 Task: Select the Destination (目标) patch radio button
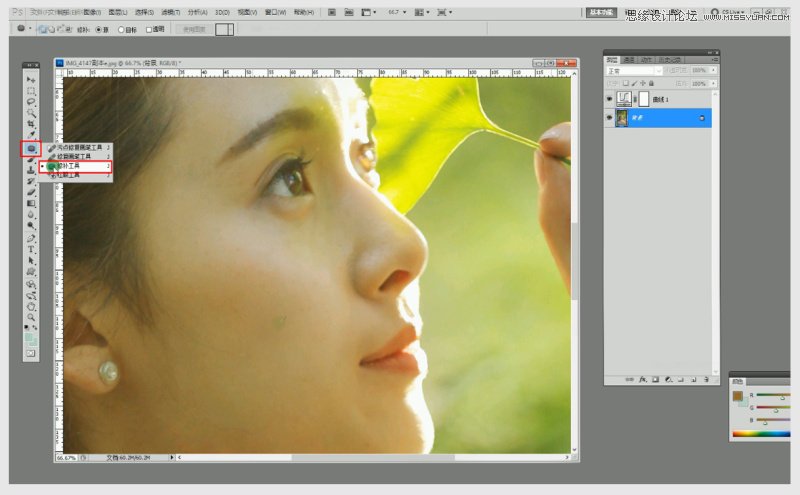122,30
